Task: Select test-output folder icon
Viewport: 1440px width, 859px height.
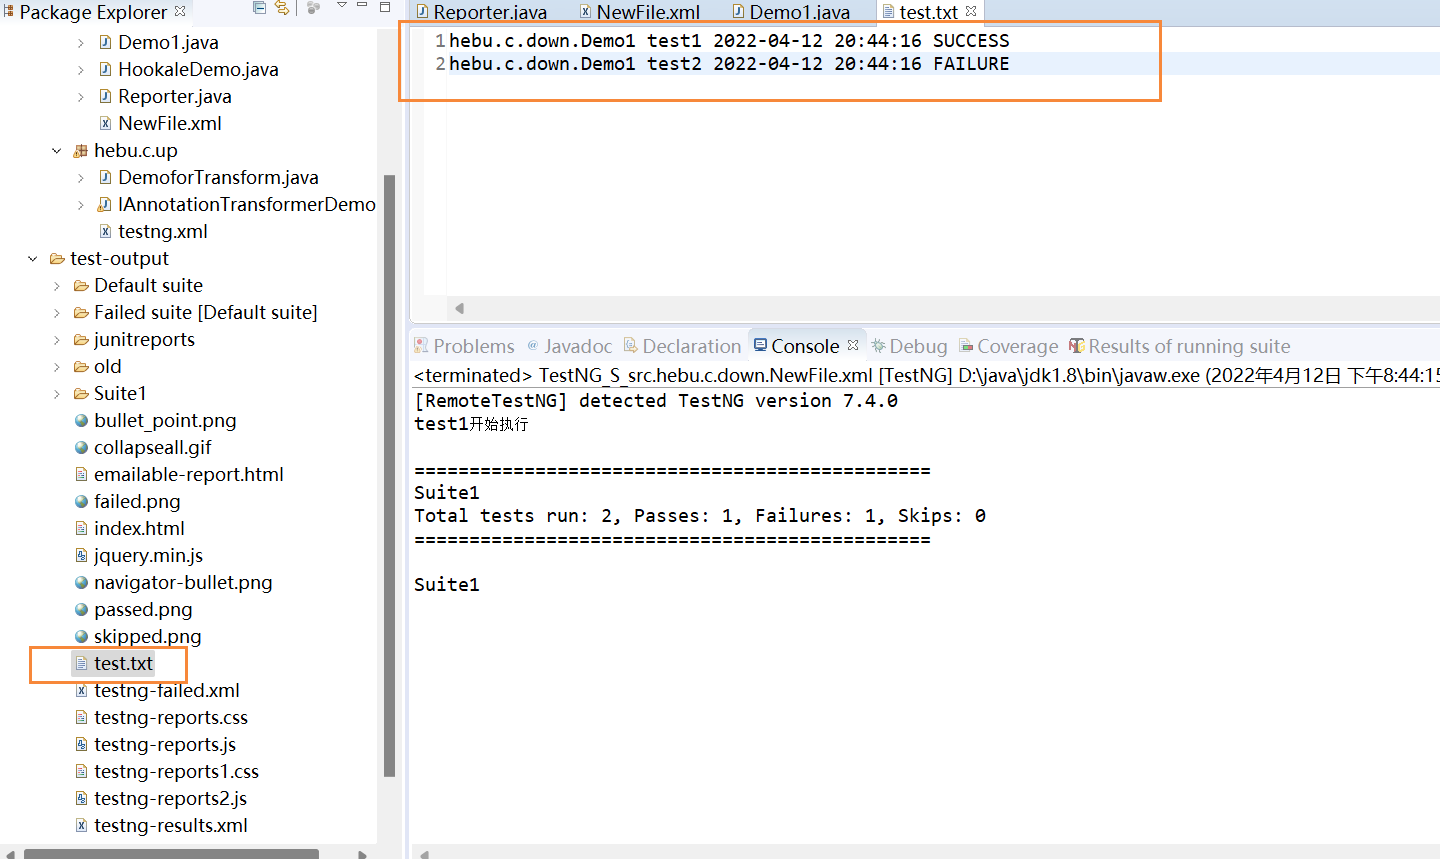Action: (x=57, y=259)
